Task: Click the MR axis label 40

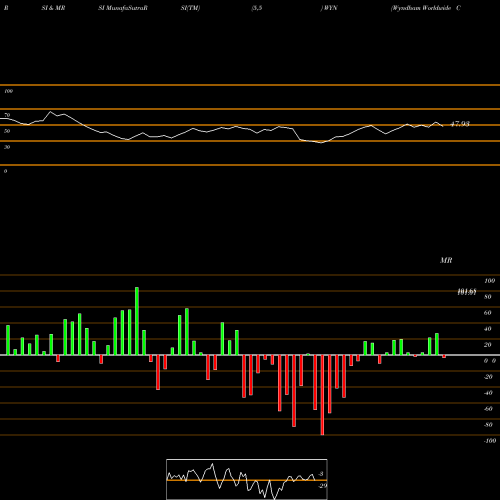Action: tap(488, 329)
